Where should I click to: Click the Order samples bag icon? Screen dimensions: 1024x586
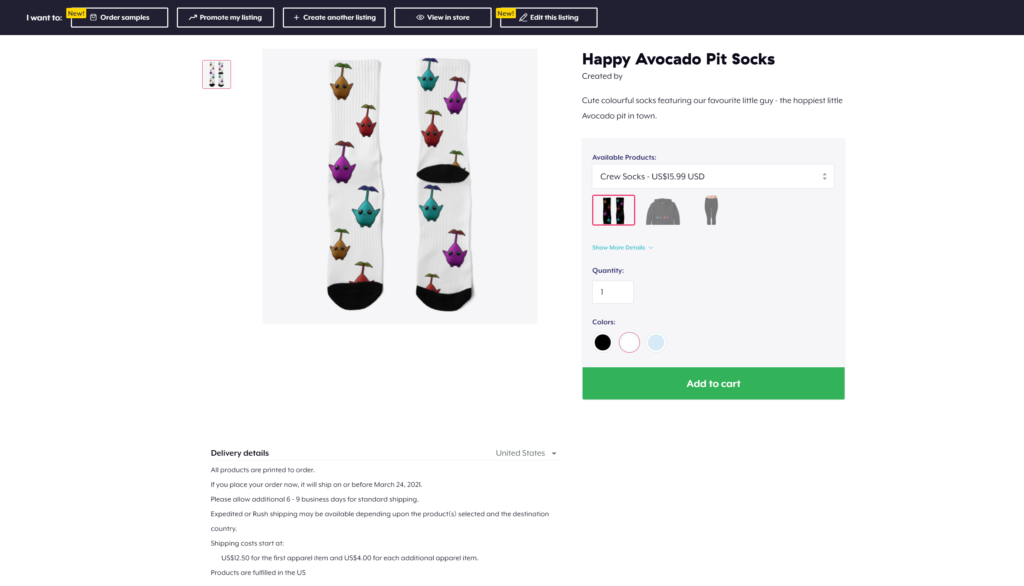(x=93, y=18)
